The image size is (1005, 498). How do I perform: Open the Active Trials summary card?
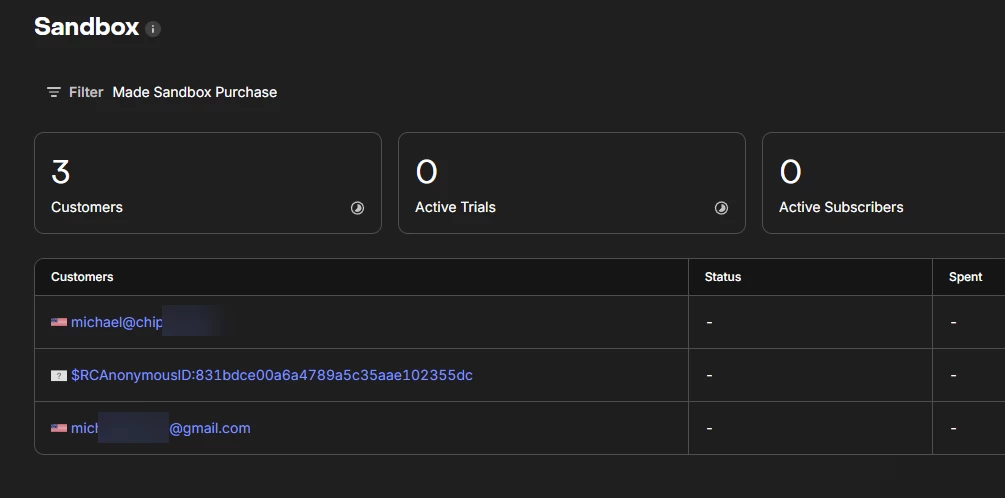572,183
